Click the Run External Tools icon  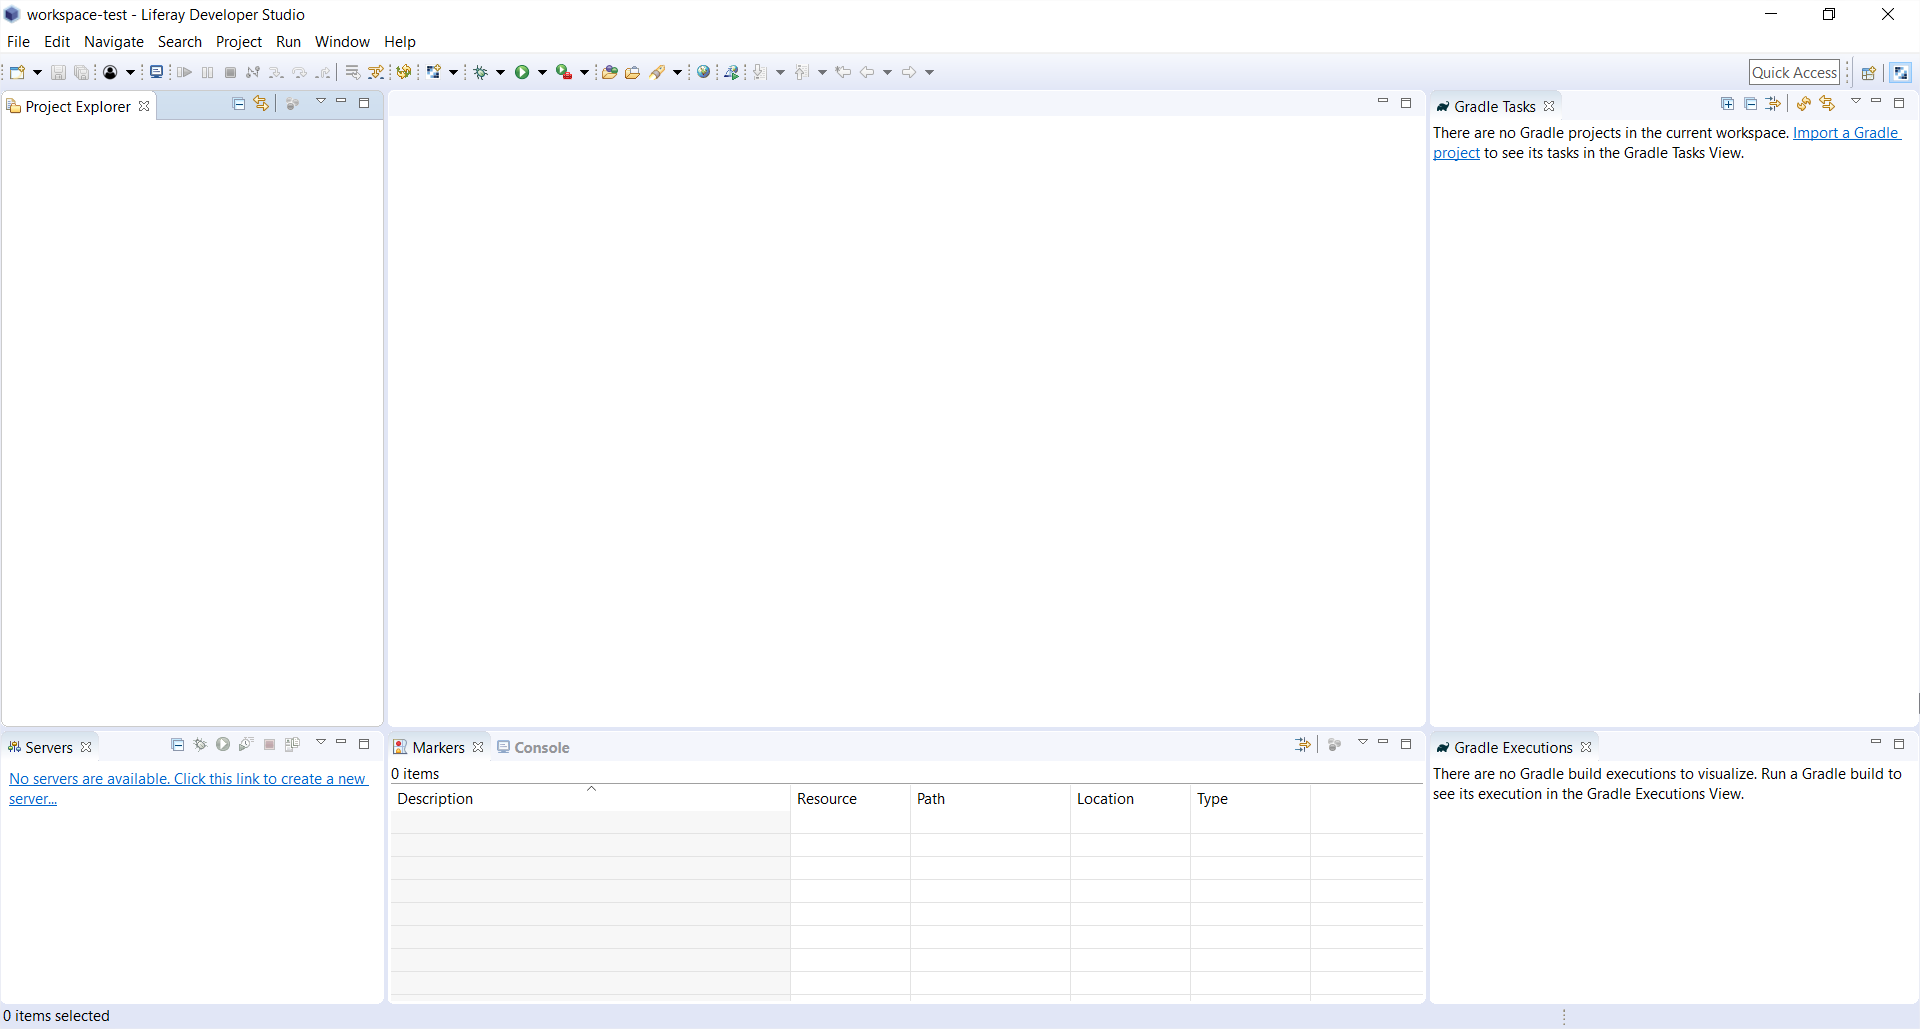565,72
